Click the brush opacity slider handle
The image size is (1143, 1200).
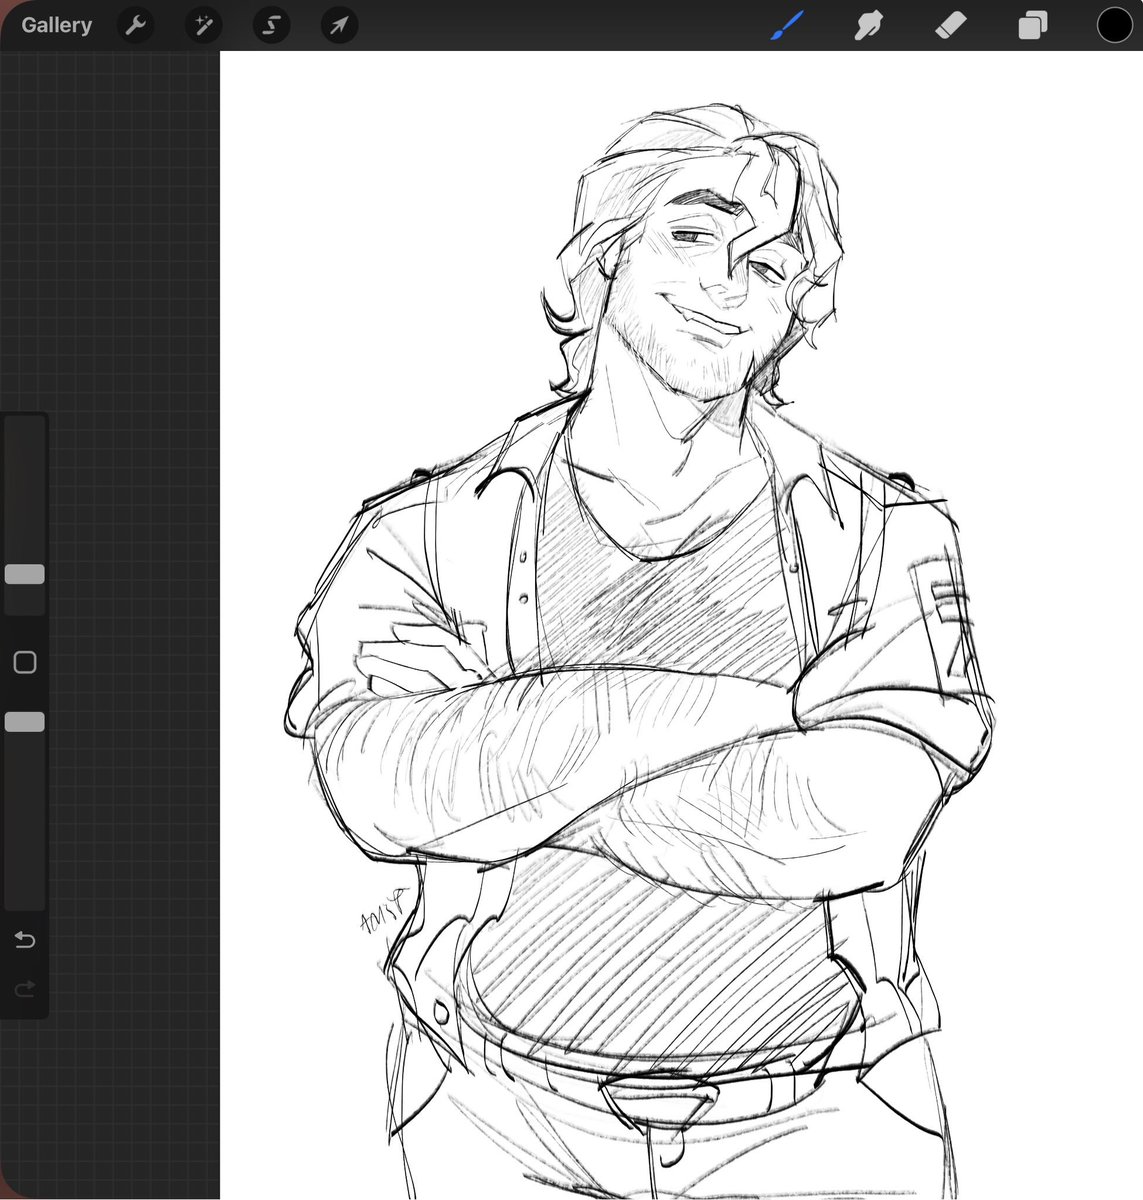coord(25,722)
